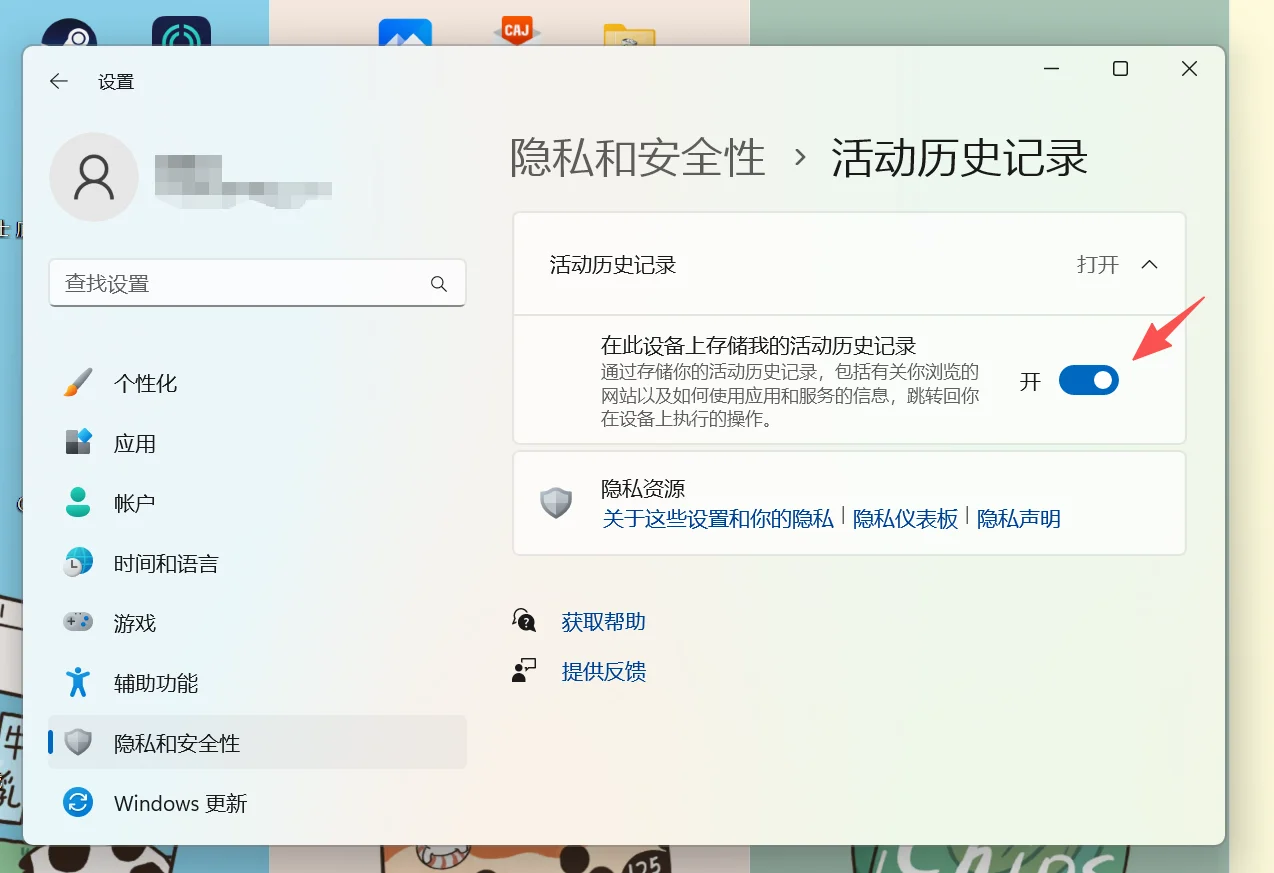Open the blue mountain desktop icon
Image resolution: width=1274 pixels, height=873 pixels.
click(405, 33)
